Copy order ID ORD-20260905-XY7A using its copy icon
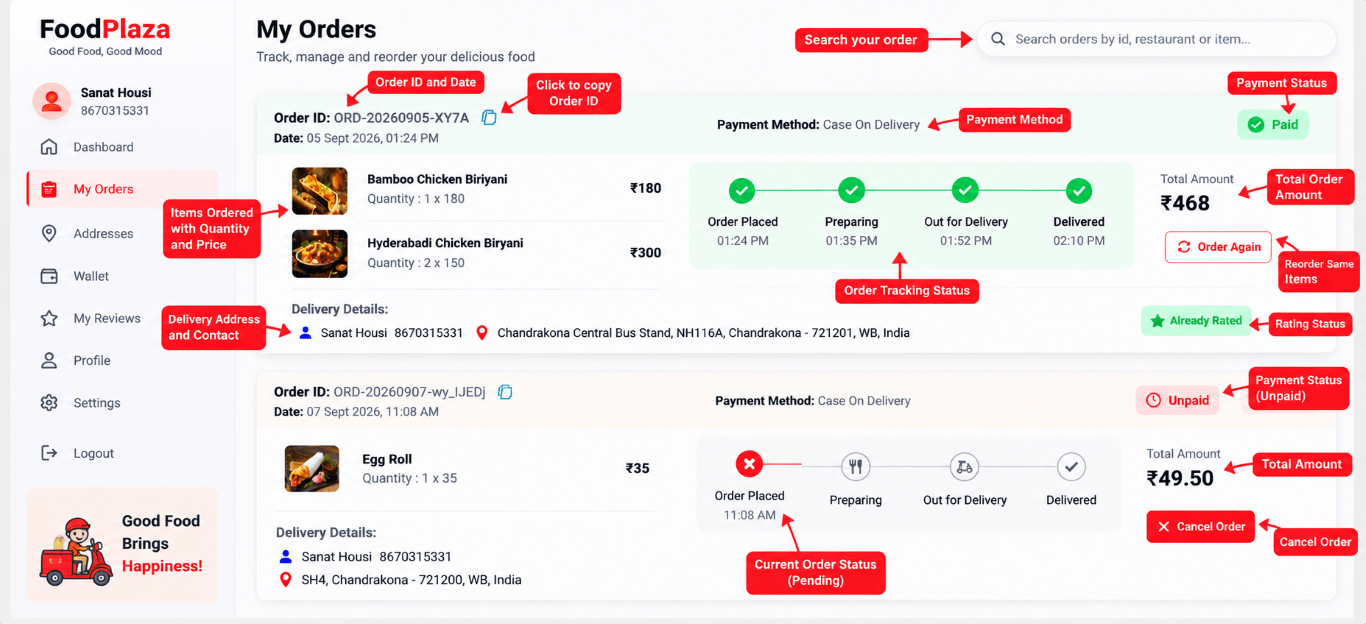Viewport: 1366px width, 624px height. 489,118
